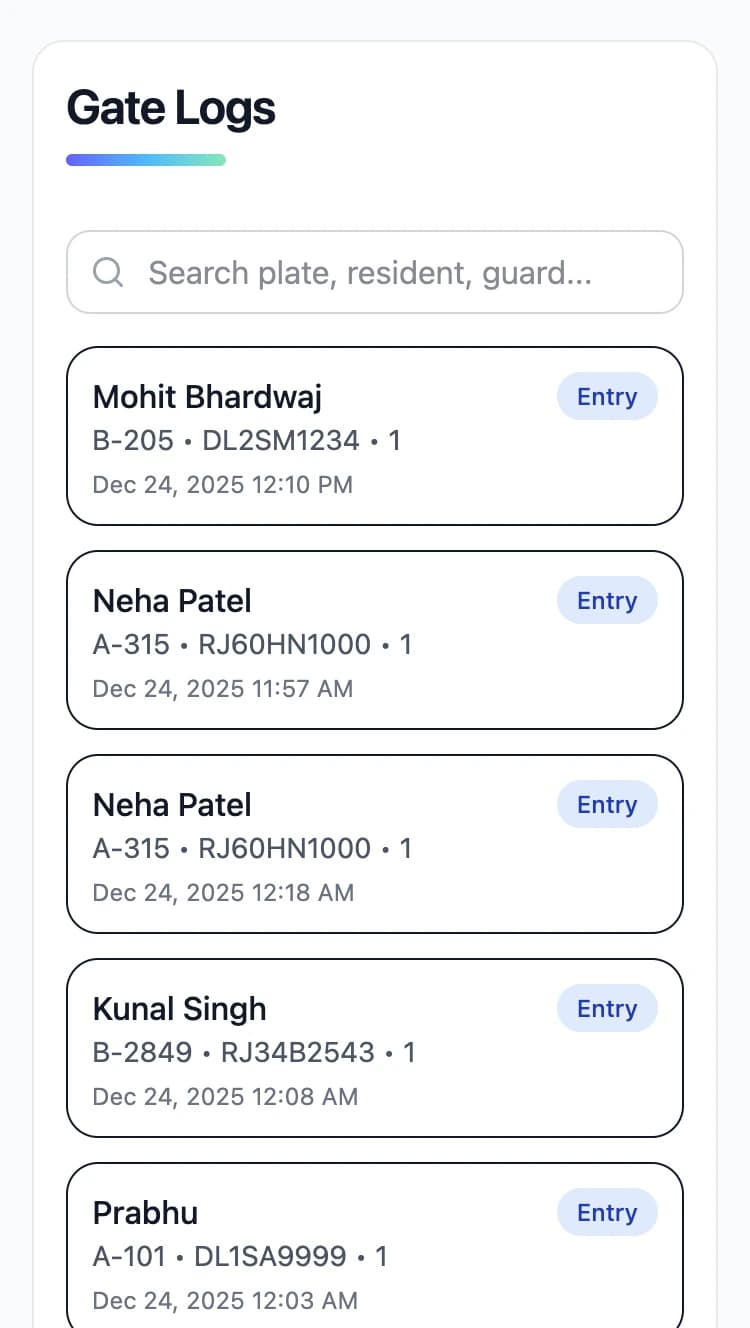Click the Dec 24, 2025 12:03 AM timestamp

[x=225, y=1301]
